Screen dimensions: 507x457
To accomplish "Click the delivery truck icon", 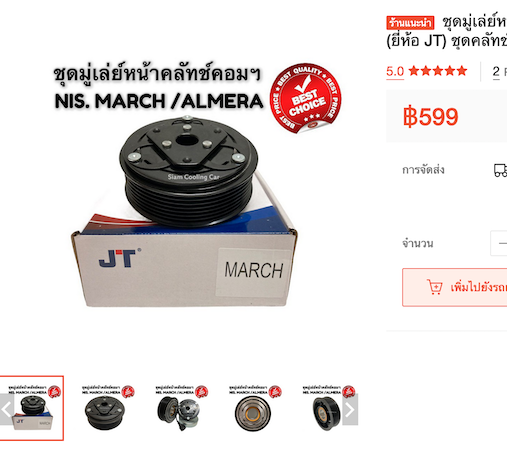I will (x=500, y=170).
